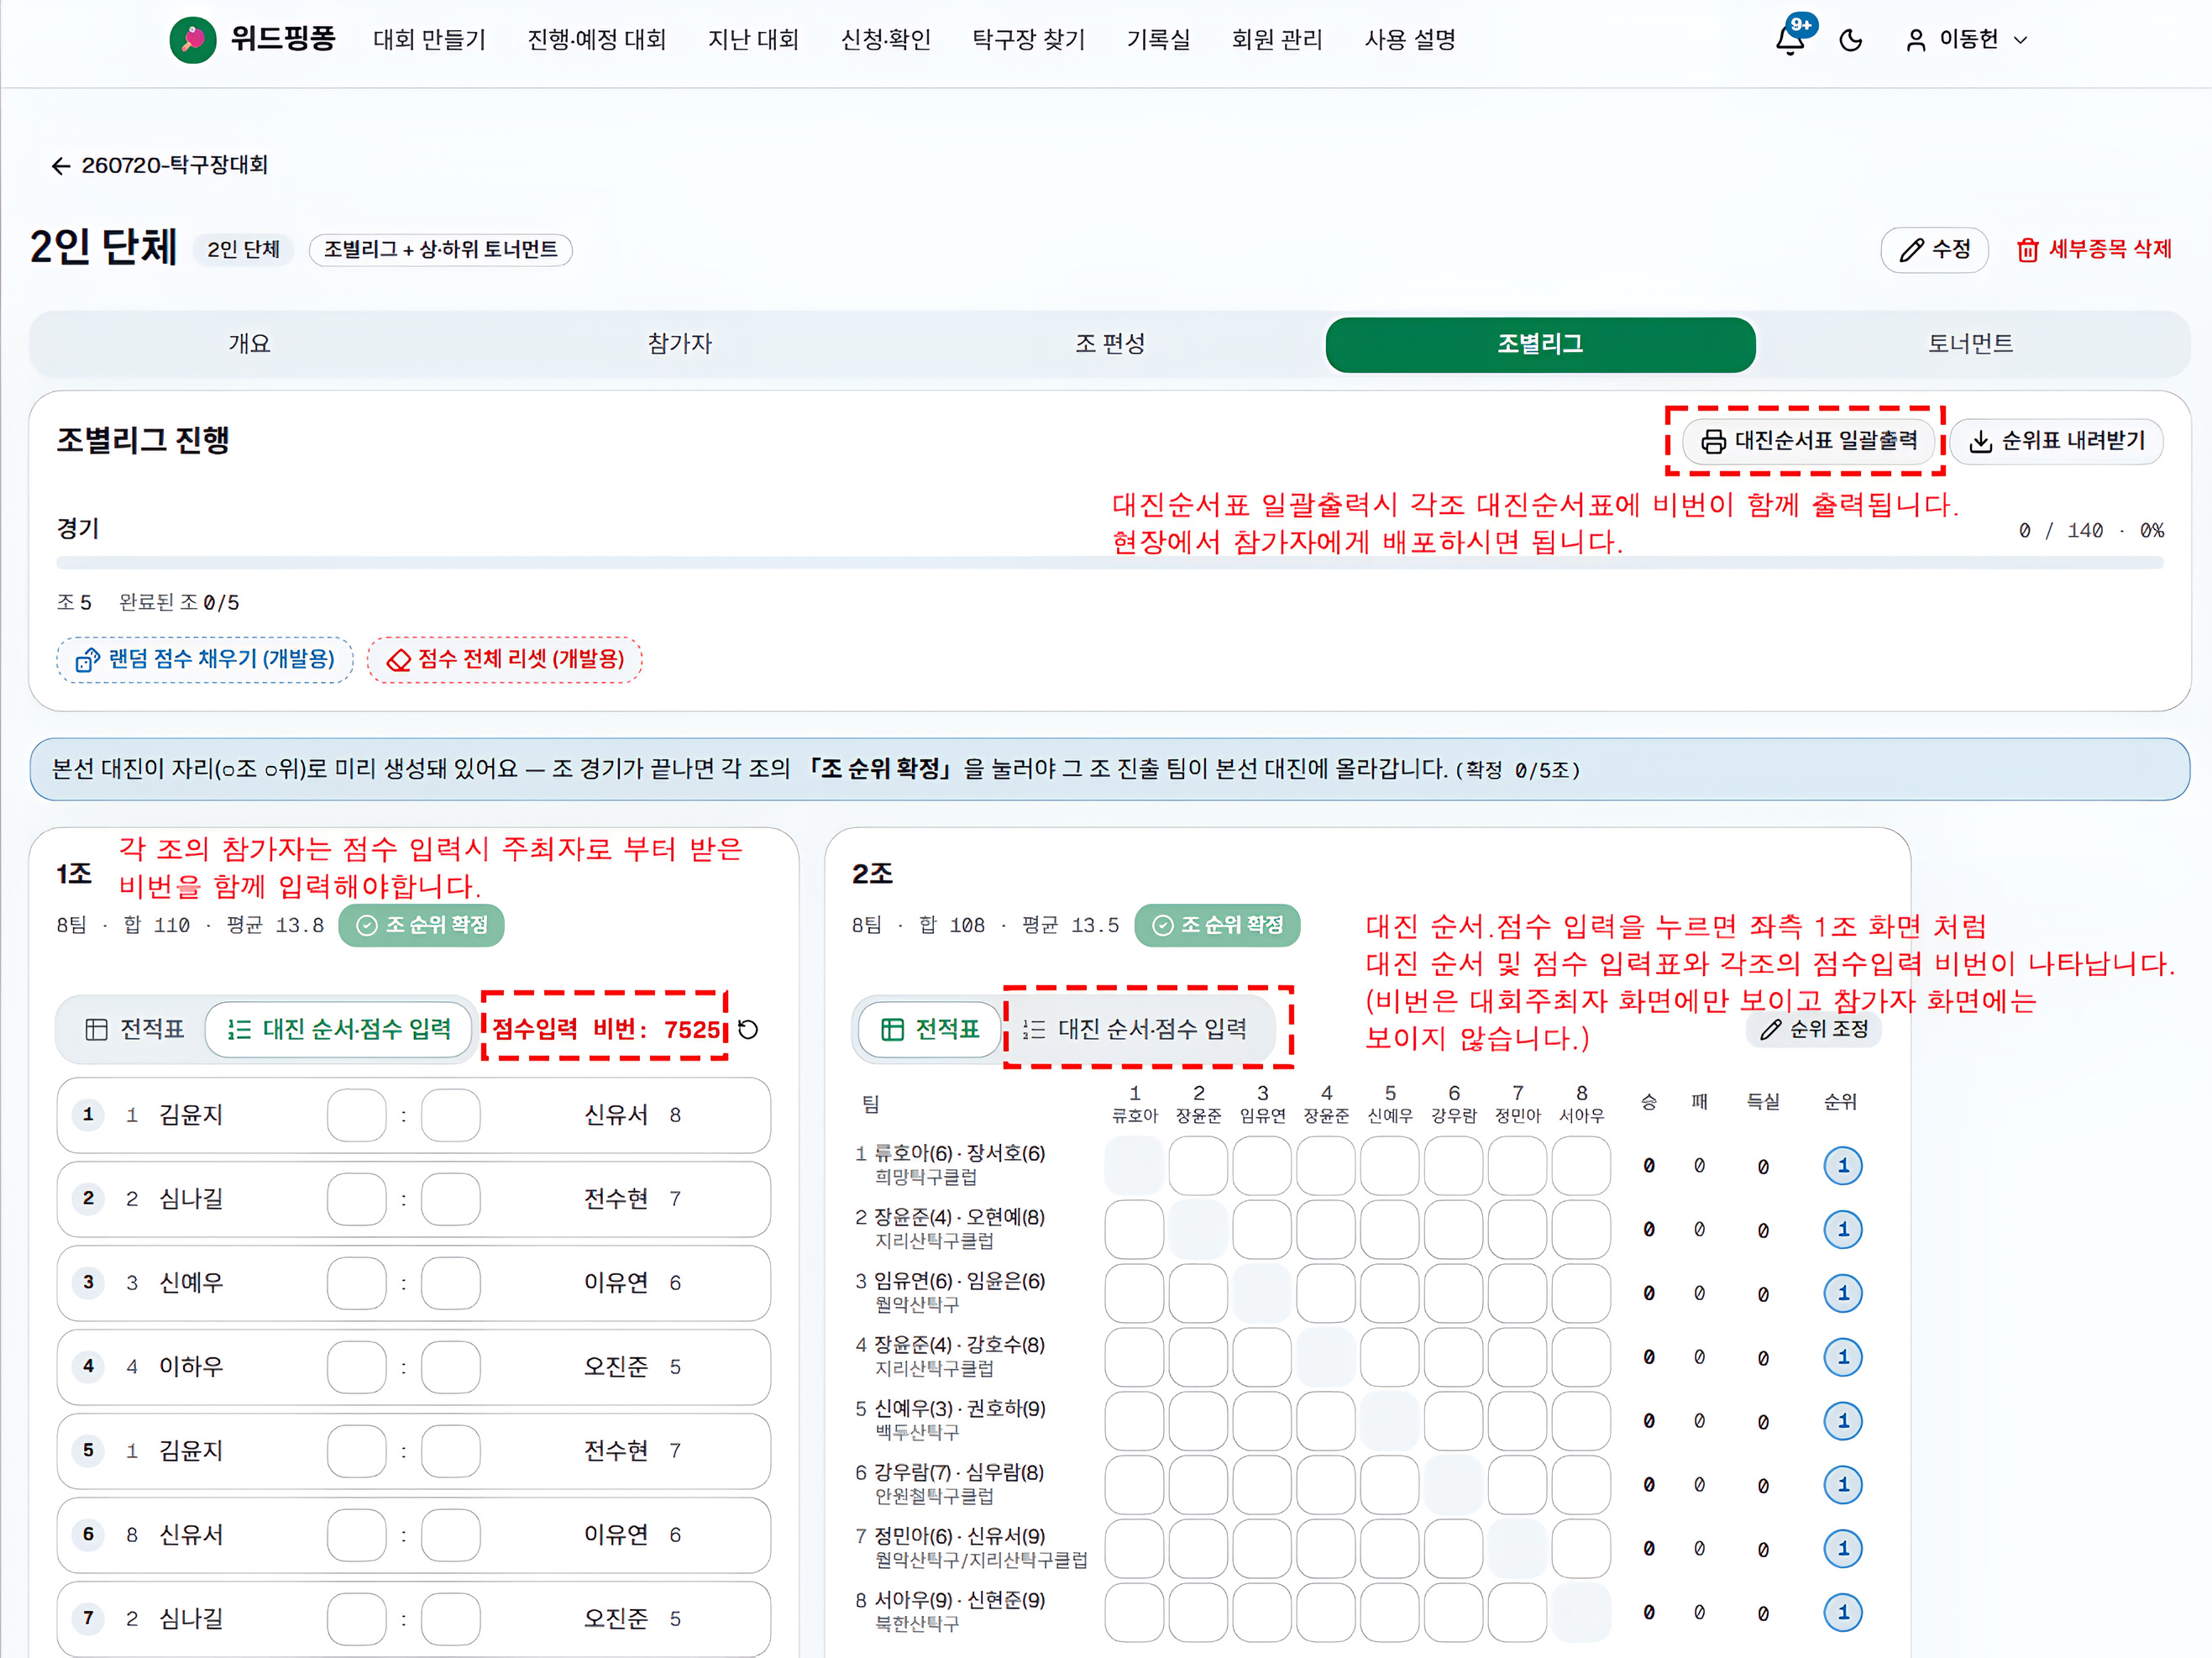
Task: Click rank badge for 장윤준·강호수 team
Action: 1843,1357
